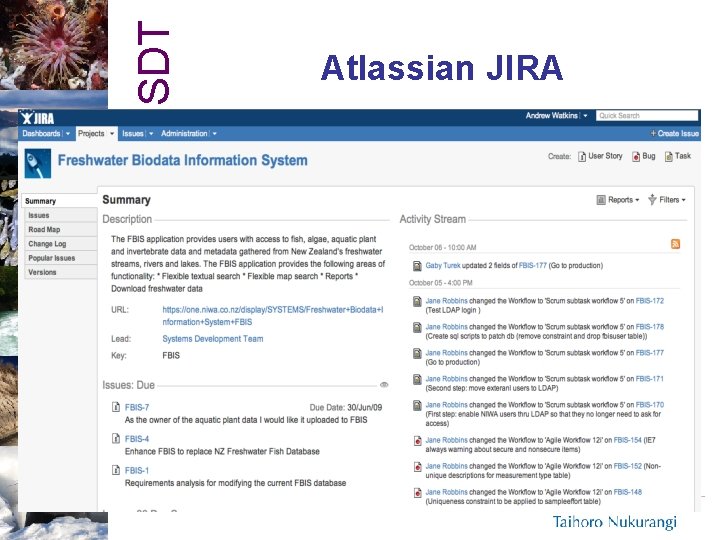Switch to the Change Log tab
This screenshot has height=540, width=720.
click(60, 244)
